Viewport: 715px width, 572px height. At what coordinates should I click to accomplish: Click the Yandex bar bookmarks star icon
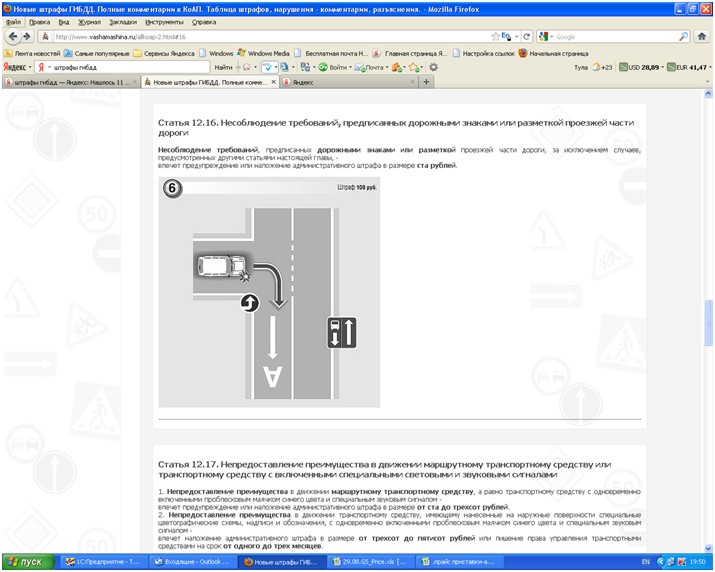coord(413,67)
